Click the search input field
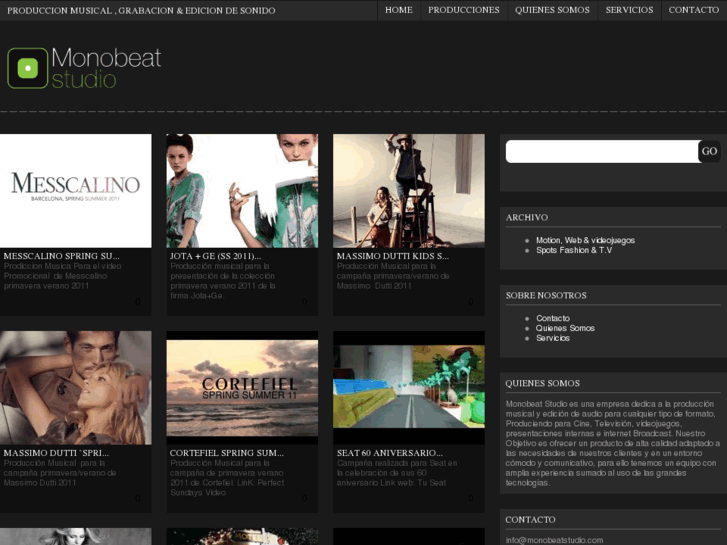 pos(602,151)
